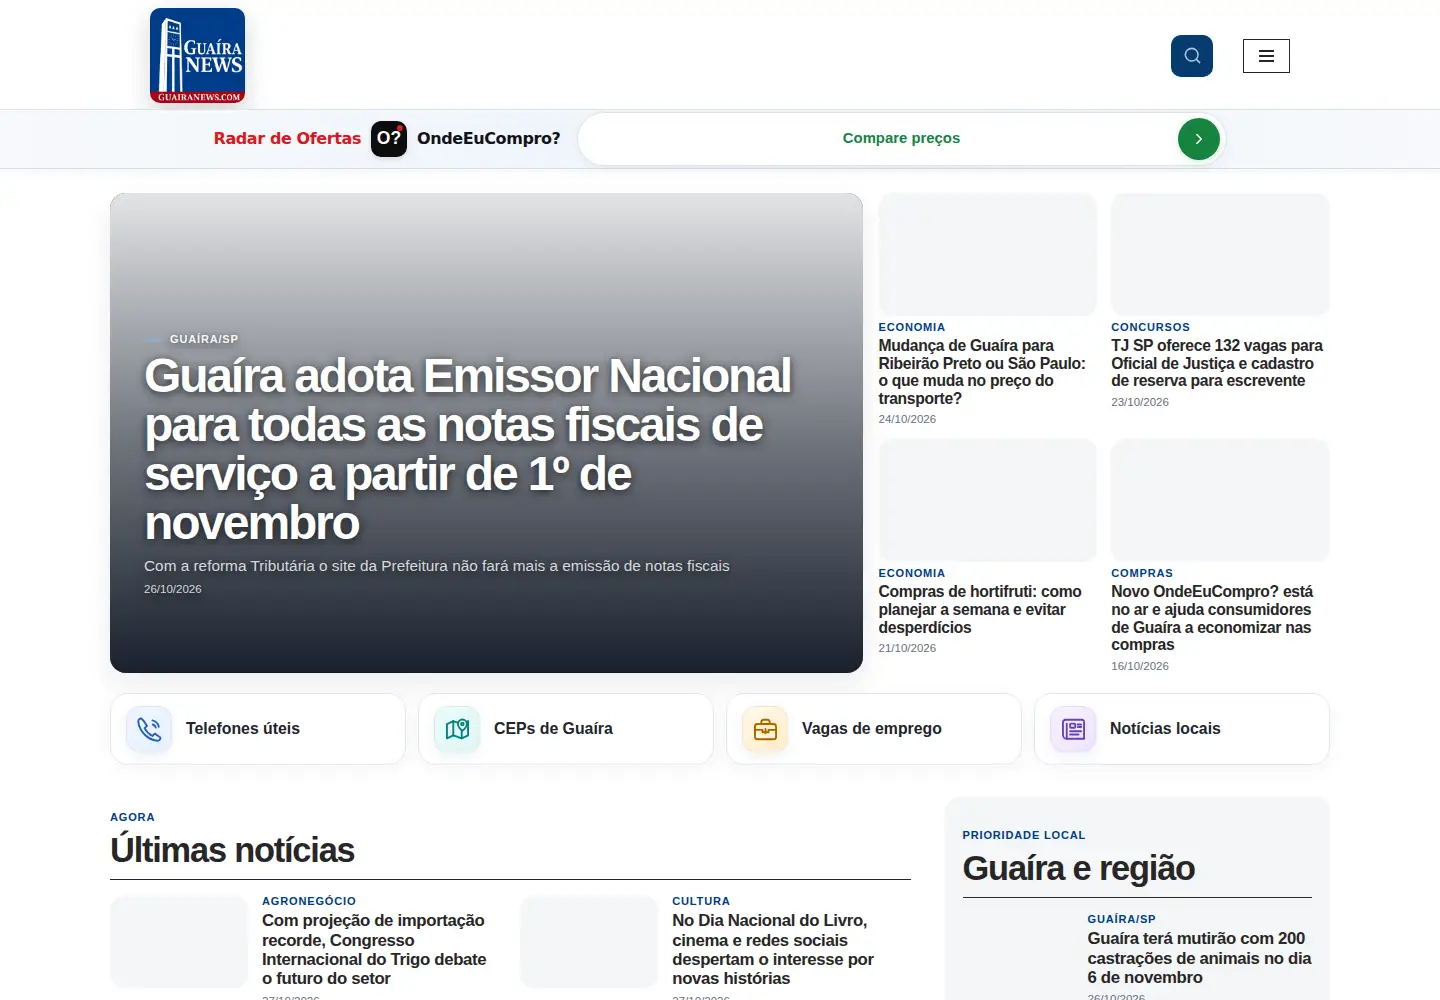Click the Notícias locais label
This screenshot has height=1000, width=1440.
1165,729
